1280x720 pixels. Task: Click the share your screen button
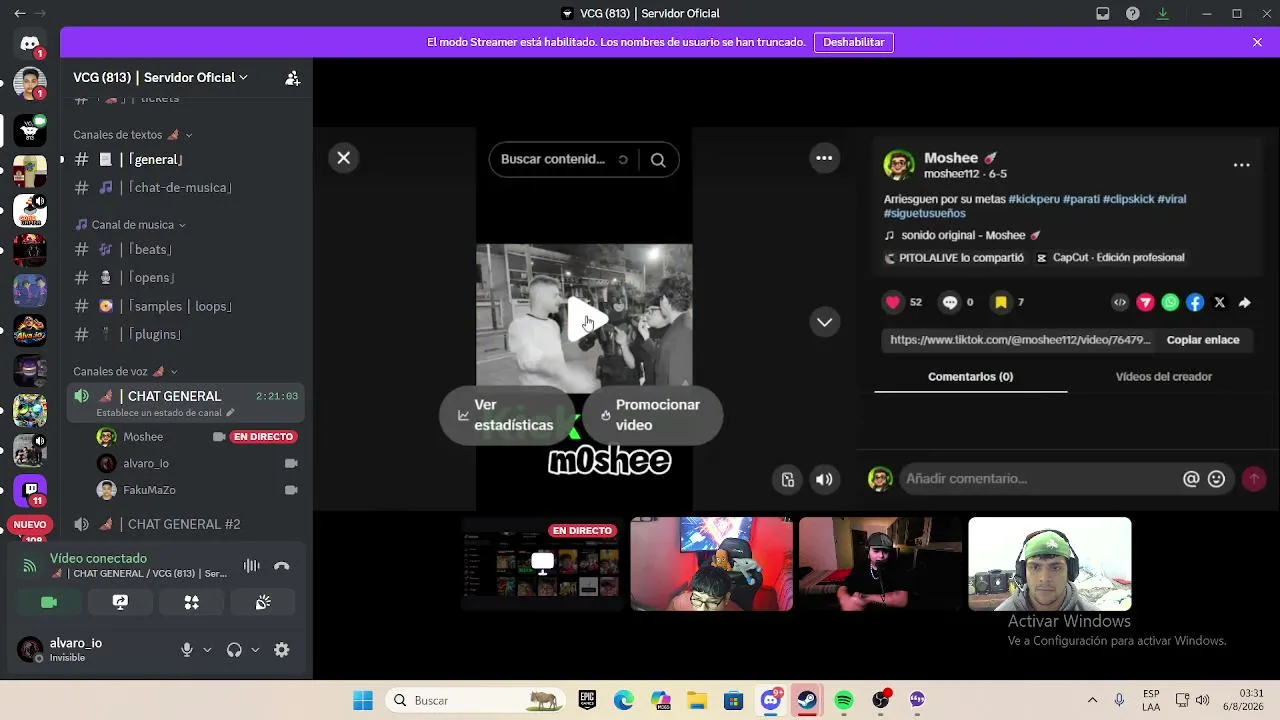pos(120,602)
